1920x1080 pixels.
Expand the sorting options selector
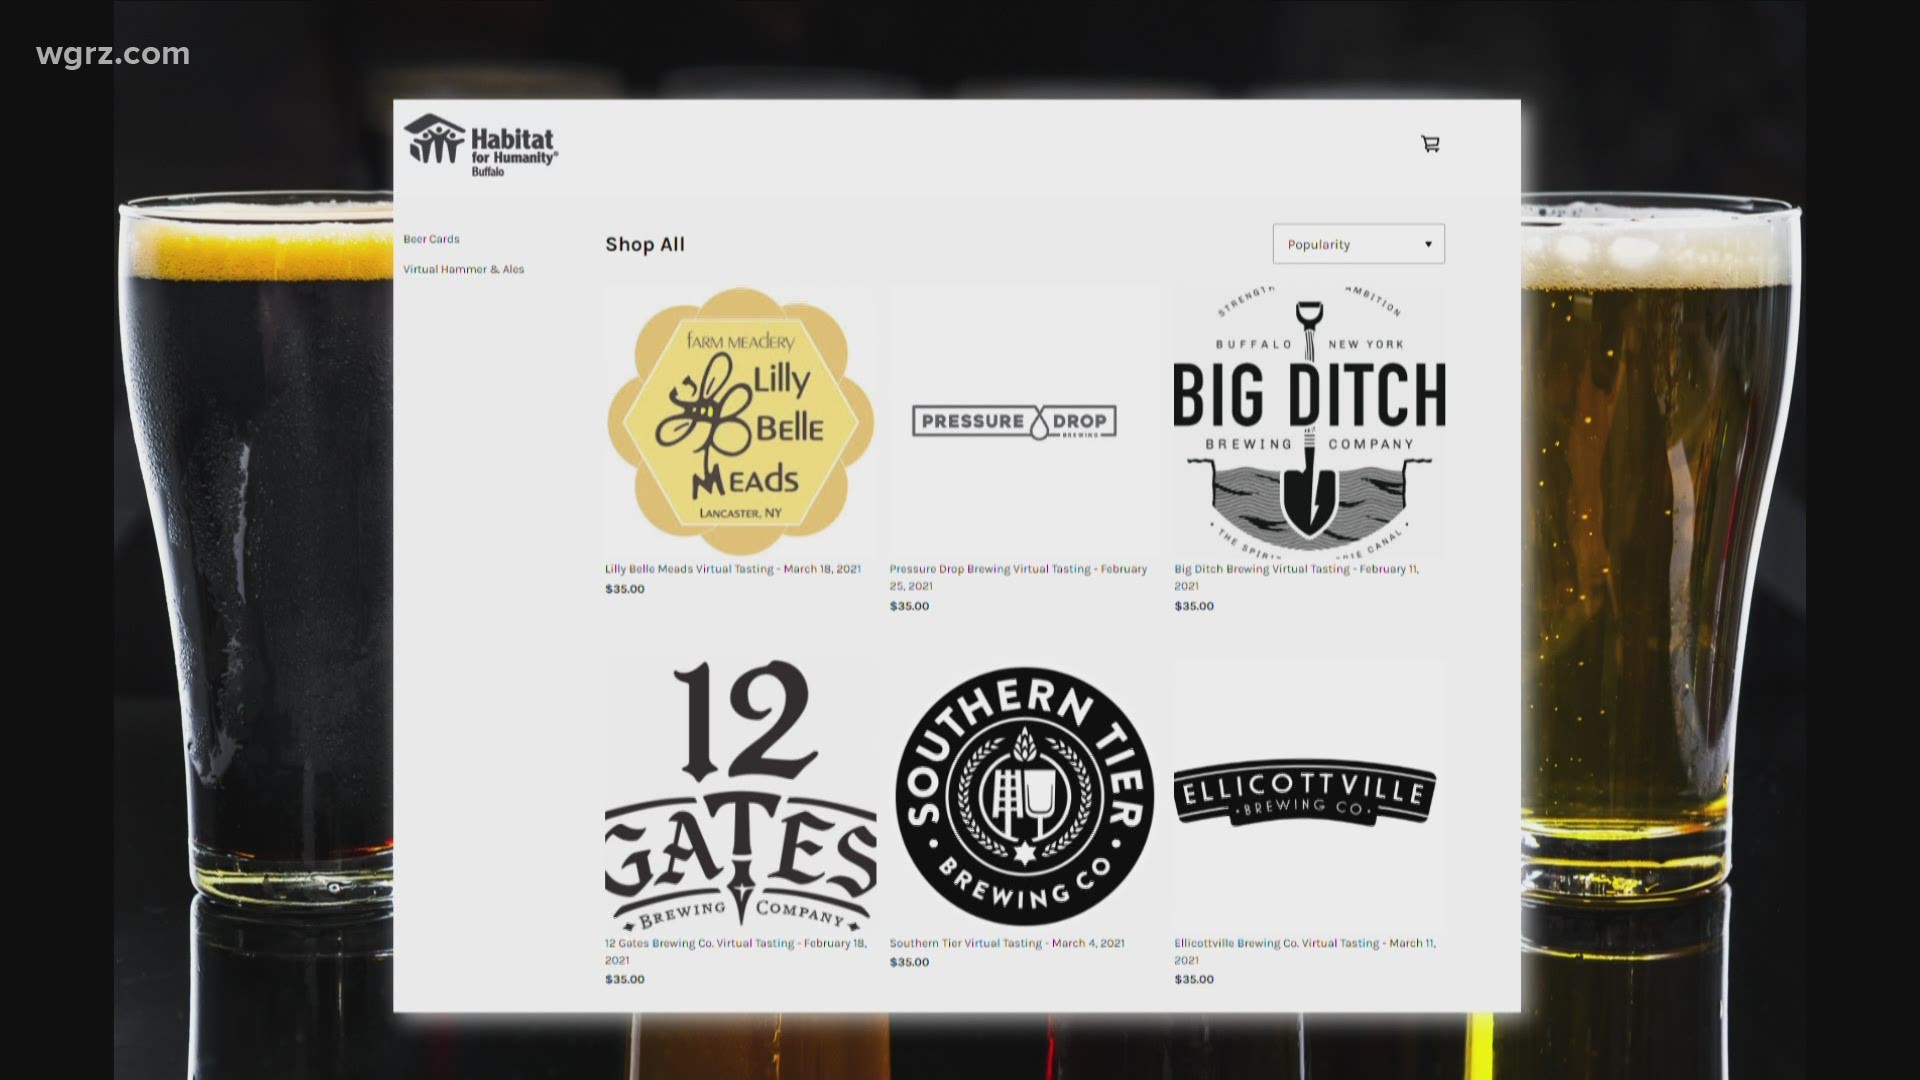[1358, 243]
